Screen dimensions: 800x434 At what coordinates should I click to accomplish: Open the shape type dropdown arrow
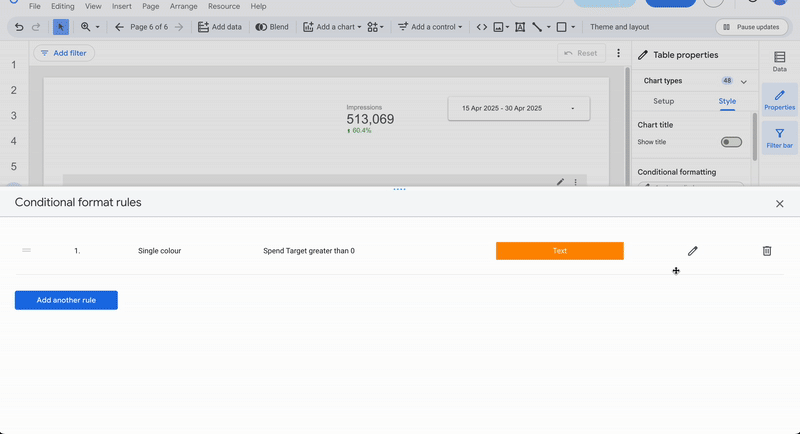coord(573,27)
